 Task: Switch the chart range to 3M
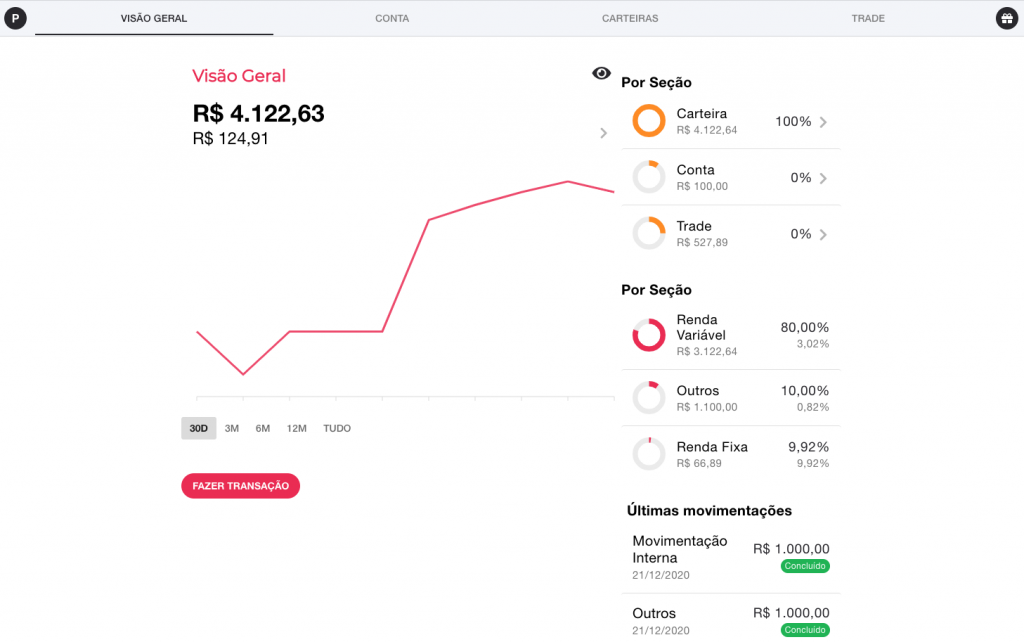point(232,428)
